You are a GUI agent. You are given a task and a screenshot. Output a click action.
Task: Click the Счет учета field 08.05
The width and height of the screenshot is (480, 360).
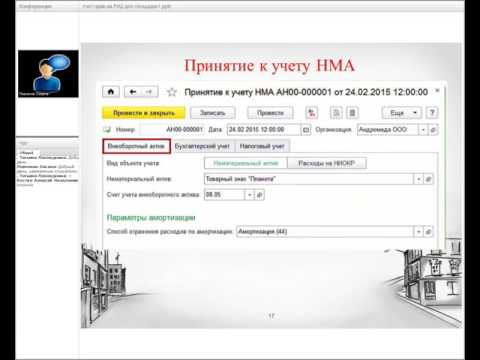click(224, 195)
